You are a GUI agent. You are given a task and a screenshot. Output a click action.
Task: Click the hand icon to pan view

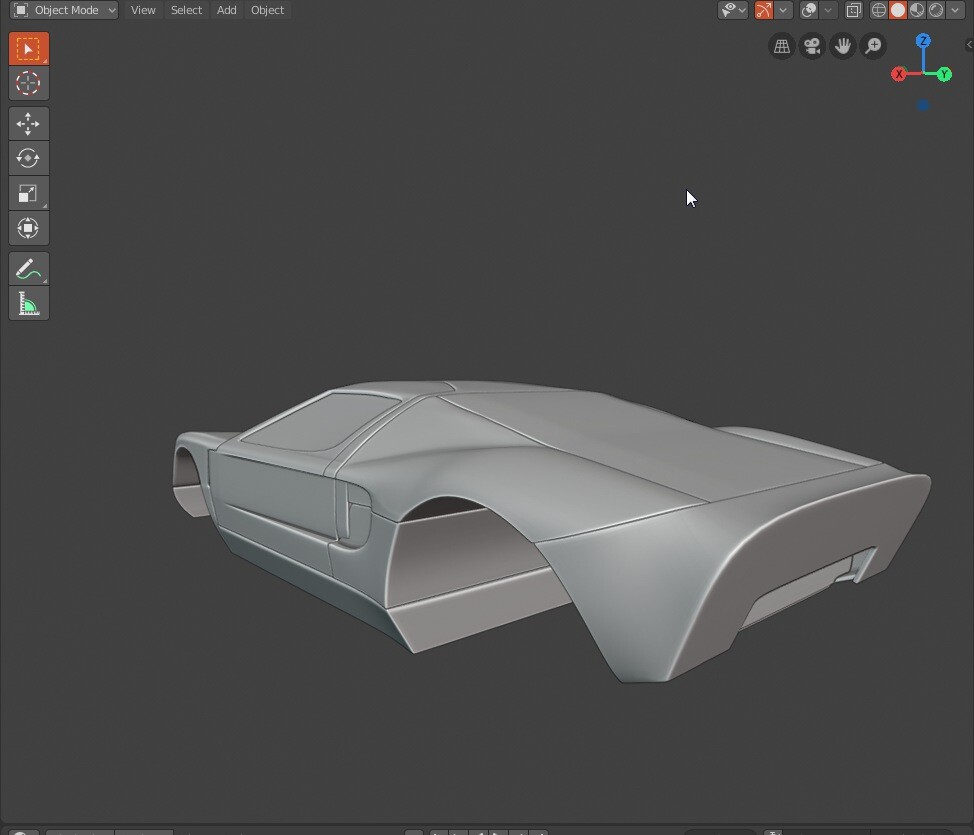click(x=843, y=46)
